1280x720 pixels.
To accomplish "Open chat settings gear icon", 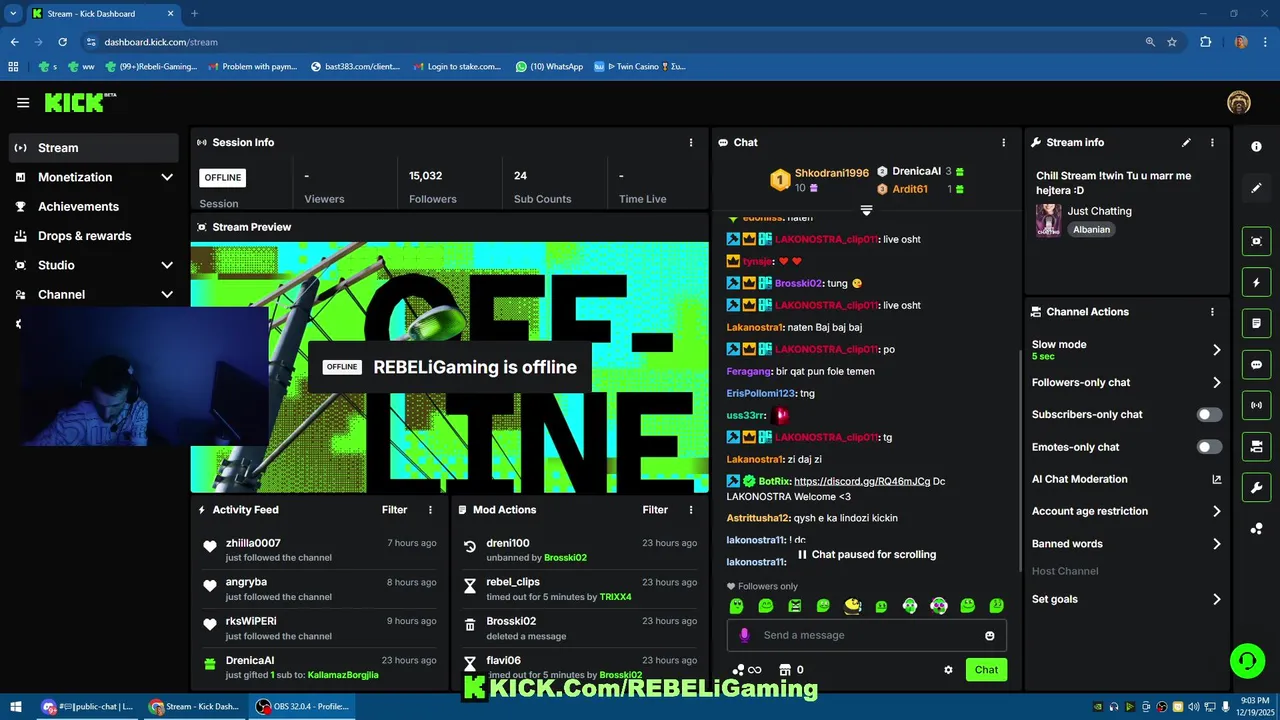I will tap(948, 670).
